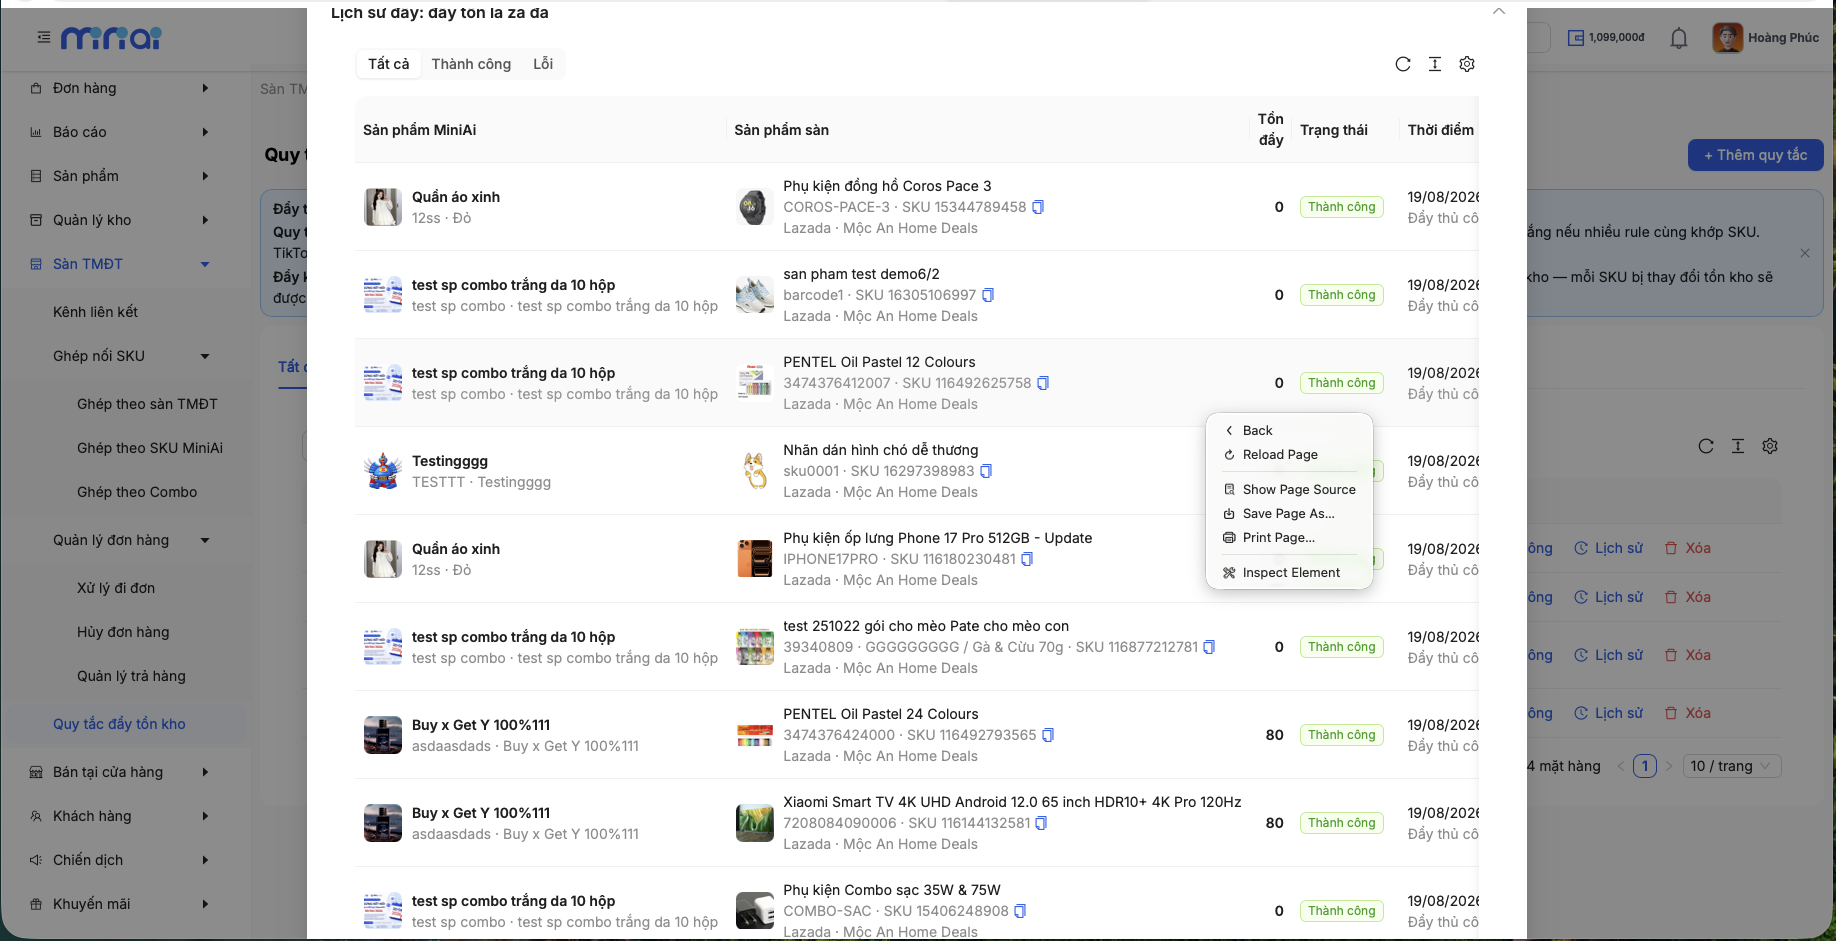1836x941 pixels.
Task: Choose Inspect Element in context menu
Action: click(x=1290, y=573)
